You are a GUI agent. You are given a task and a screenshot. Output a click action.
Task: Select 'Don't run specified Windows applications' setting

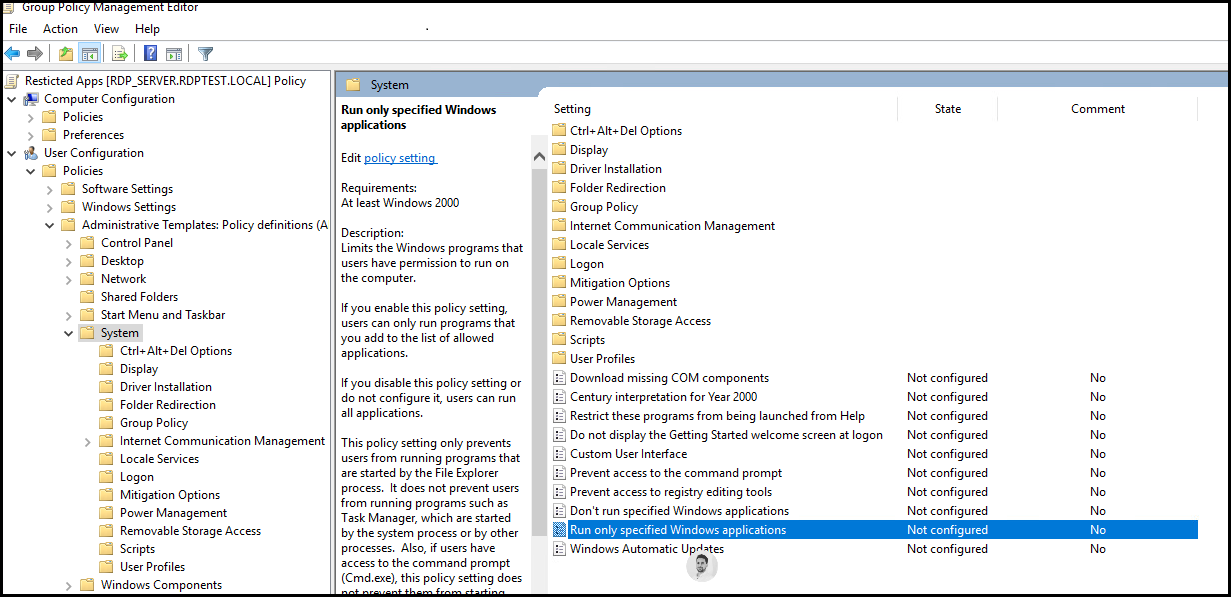[679, 511]
